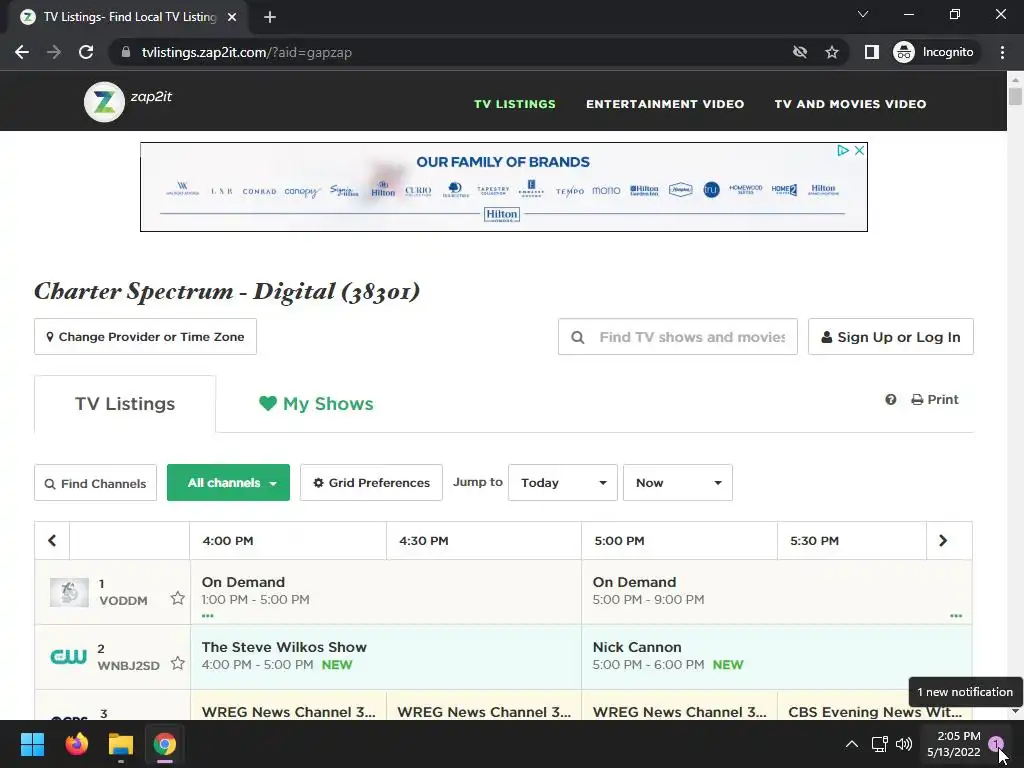1024x768 pixels.
Task: Go back using browser back arrow
Action: [22, 52]
